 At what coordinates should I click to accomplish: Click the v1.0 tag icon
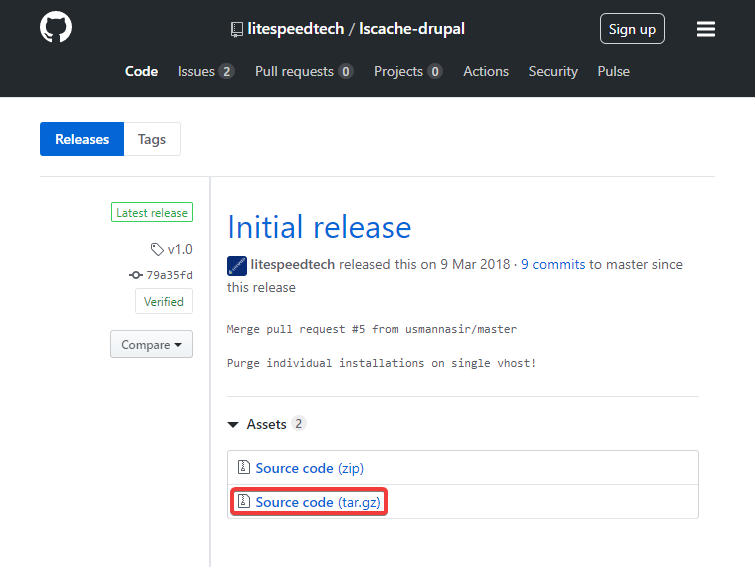[x=157, y=249]
